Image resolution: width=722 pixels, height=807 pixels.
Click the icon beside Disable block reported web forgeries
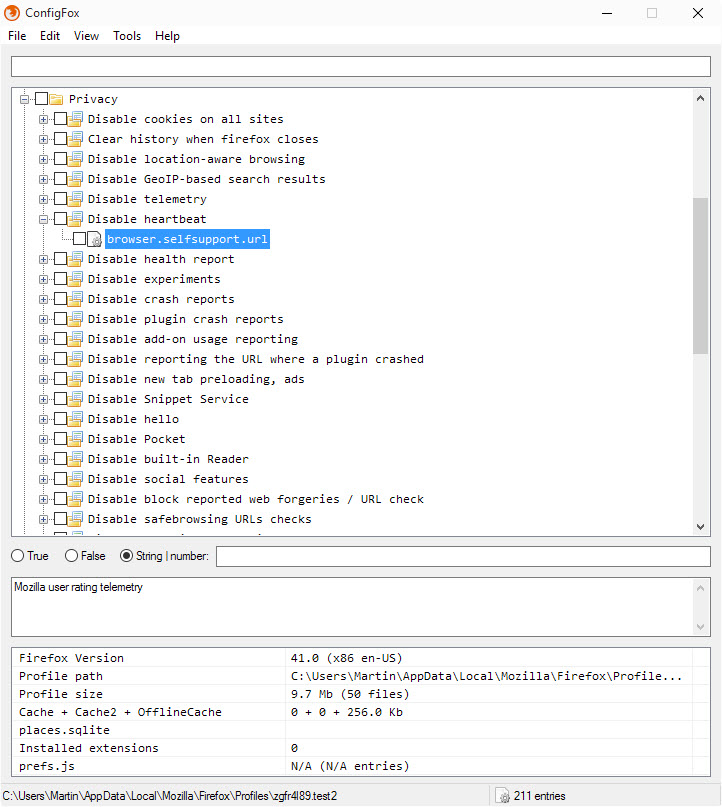[75, 499]
